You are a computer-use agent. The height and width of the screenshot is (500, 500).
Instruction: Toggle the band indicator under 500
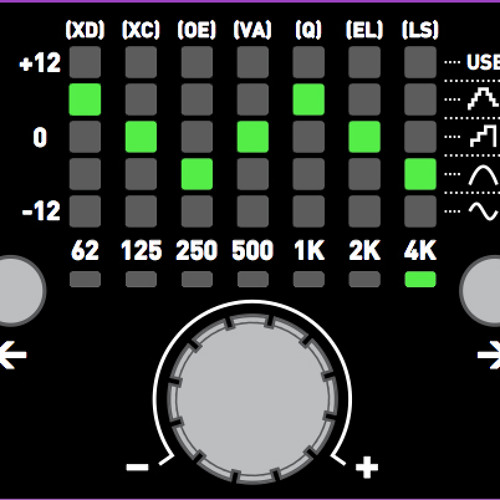253,279
